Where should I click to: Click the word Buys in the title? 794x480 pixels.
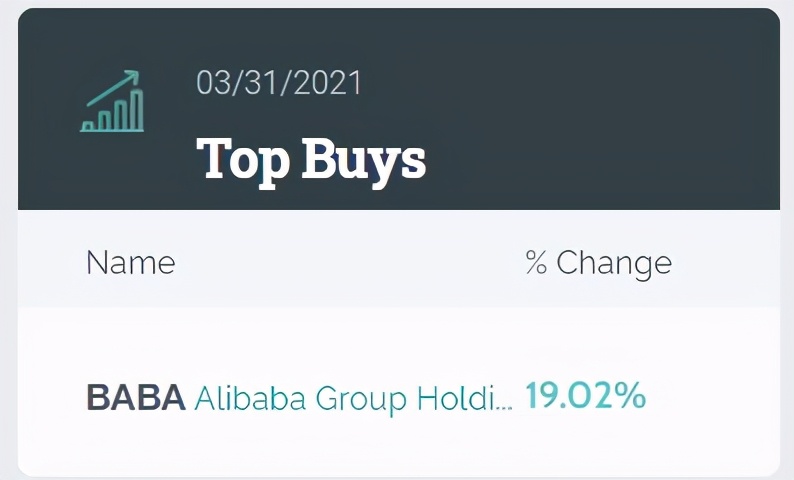(x=364, y=162)
